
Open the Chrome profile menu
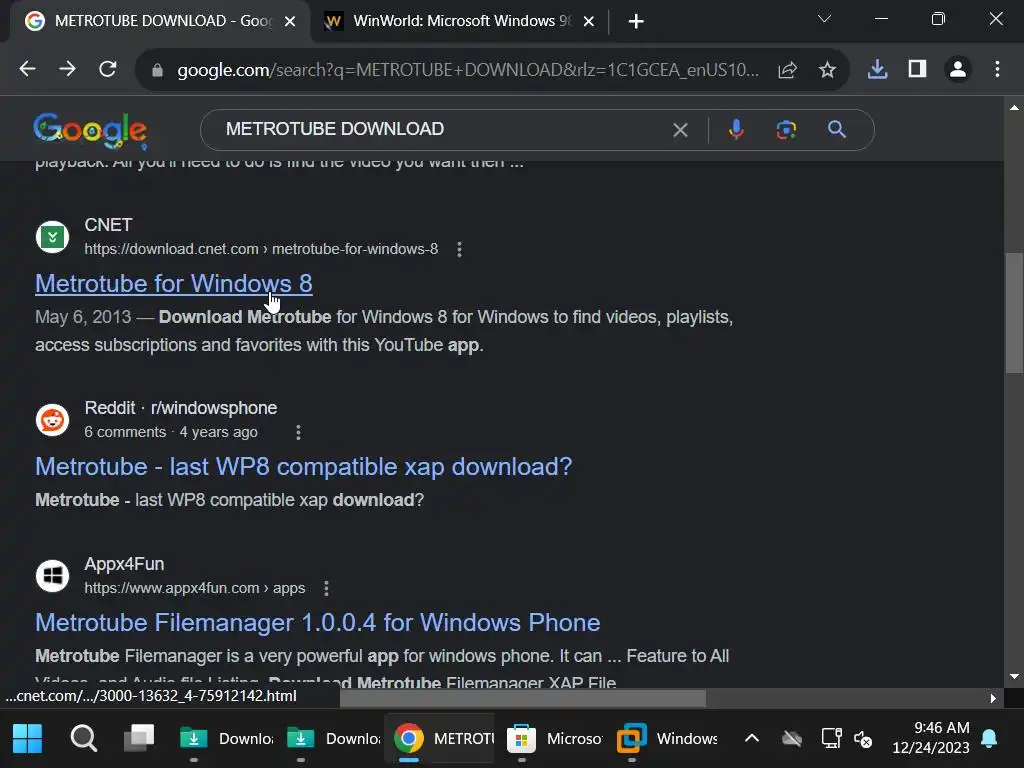click(958, 69)
